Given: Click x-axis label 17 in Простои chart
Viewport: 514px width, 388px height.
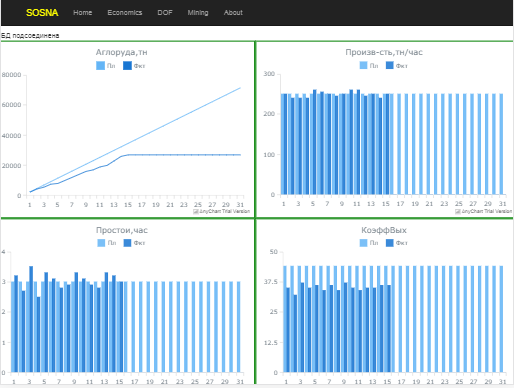Looking at the screenshot, I should [135, 382].
